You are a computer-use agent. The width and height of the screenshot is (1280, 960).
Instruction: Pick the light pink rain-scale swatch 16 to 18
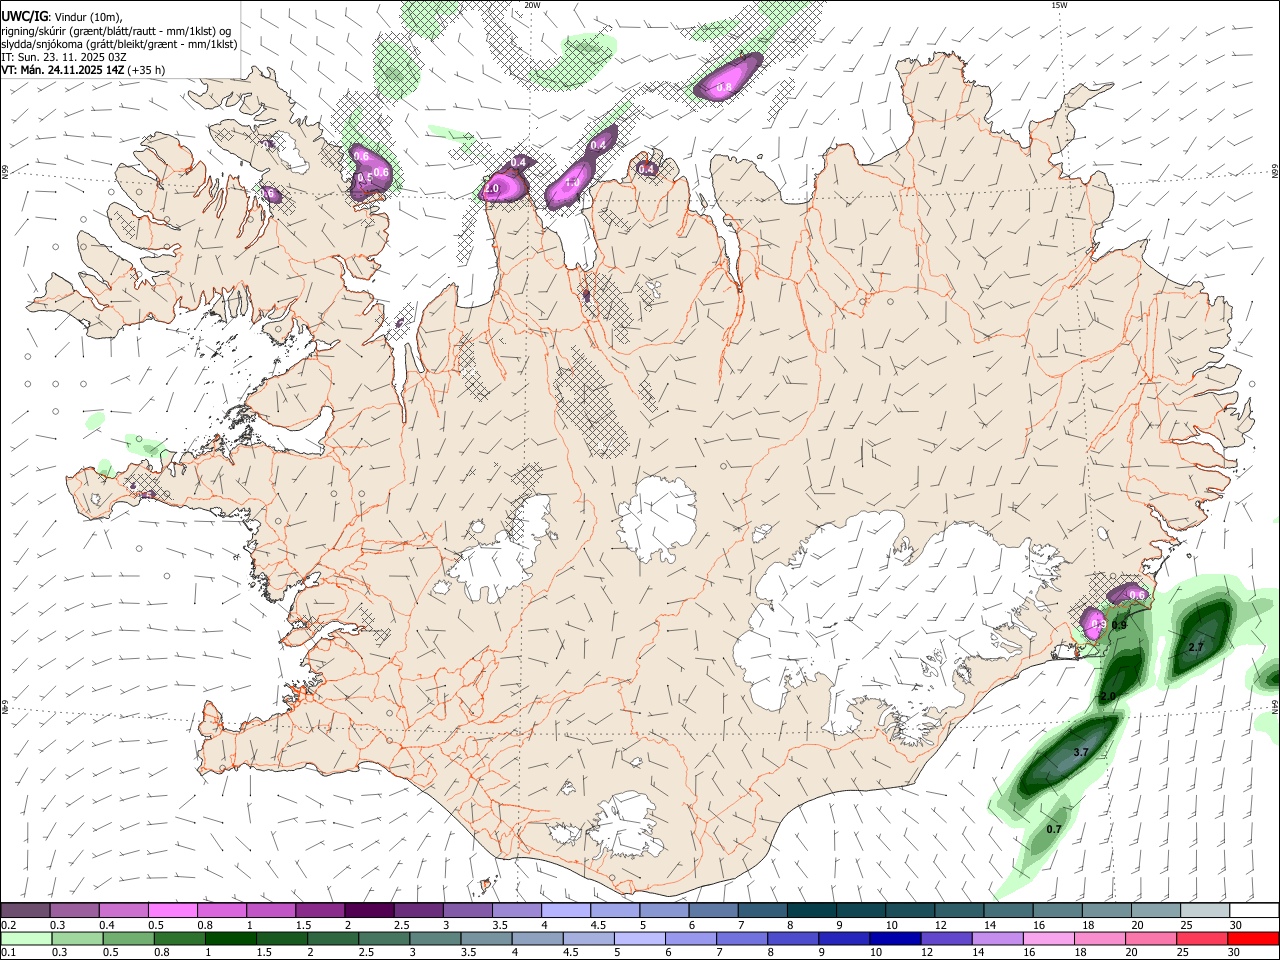click(1048, 938)
